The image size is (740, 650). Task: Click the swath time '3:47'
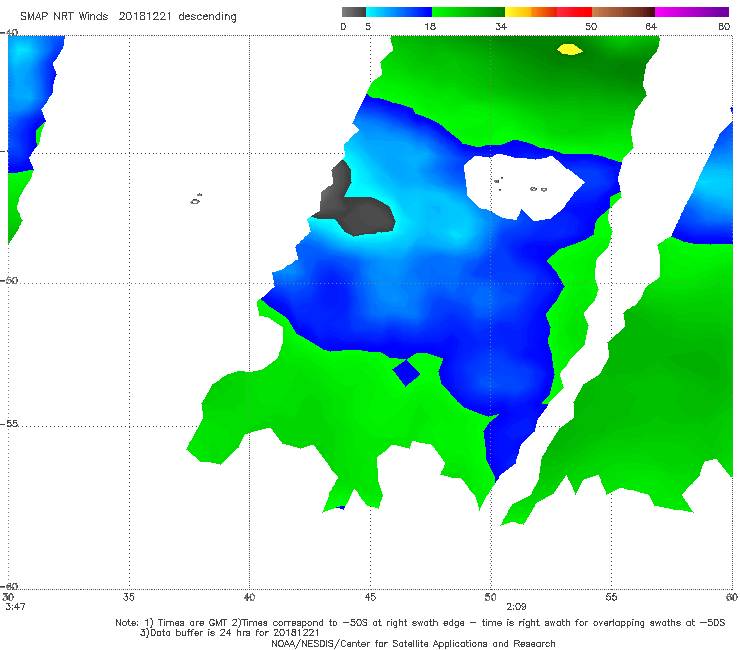tap(15, 607)
